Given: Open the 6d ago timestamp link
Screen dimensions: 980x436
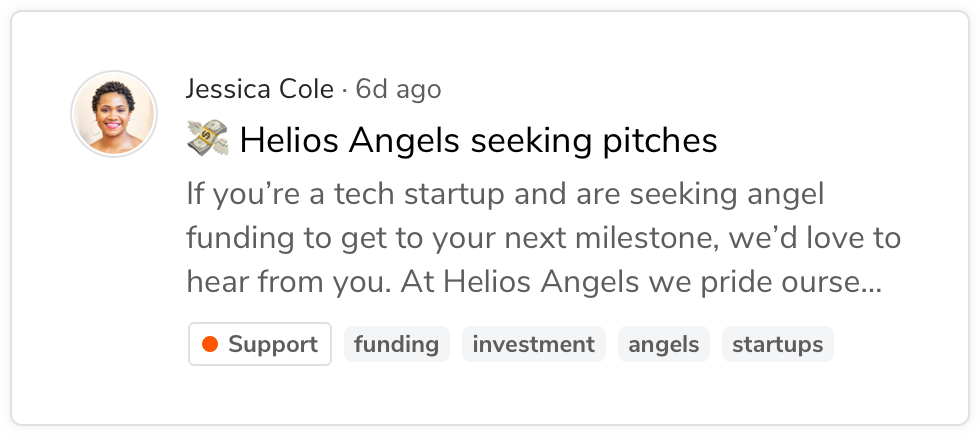Looking at the screenshot, I should (398, 89).
